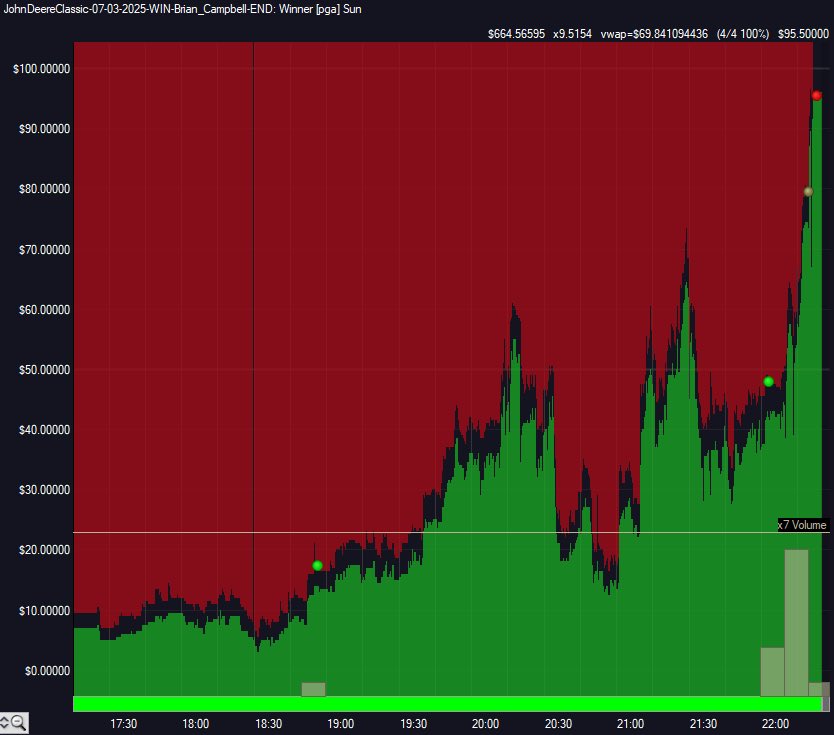The image size is (834, 735).
Task: Click the '$0.00000' price axis label
Action: (47, 671)
